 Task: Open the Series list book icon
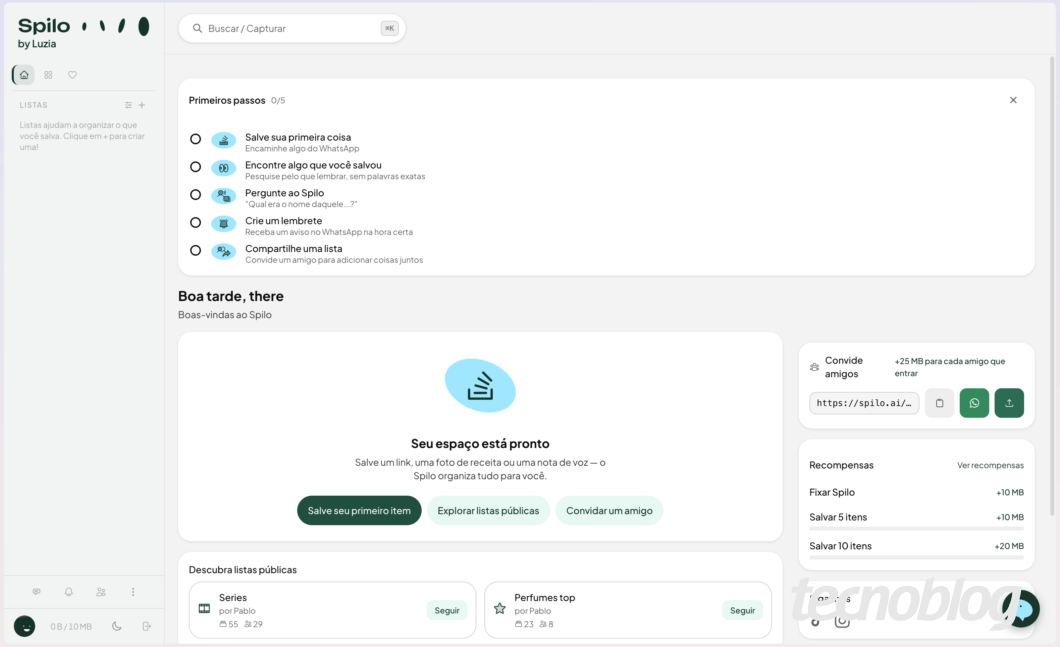coord(204,608)
